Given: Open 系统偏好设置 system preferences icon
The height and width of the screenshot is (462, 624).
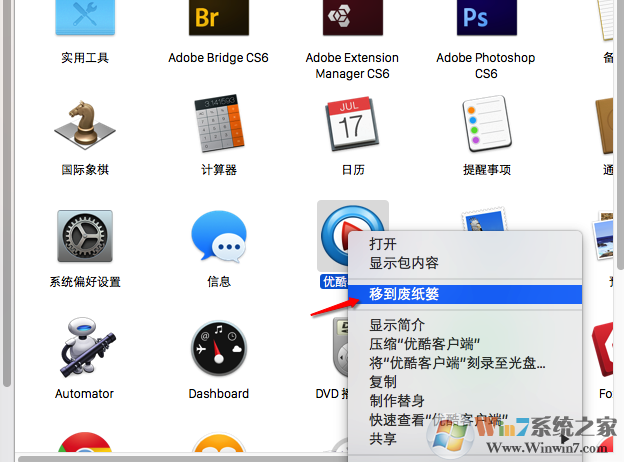Looking at the screenshot, I should click(85, 238).
